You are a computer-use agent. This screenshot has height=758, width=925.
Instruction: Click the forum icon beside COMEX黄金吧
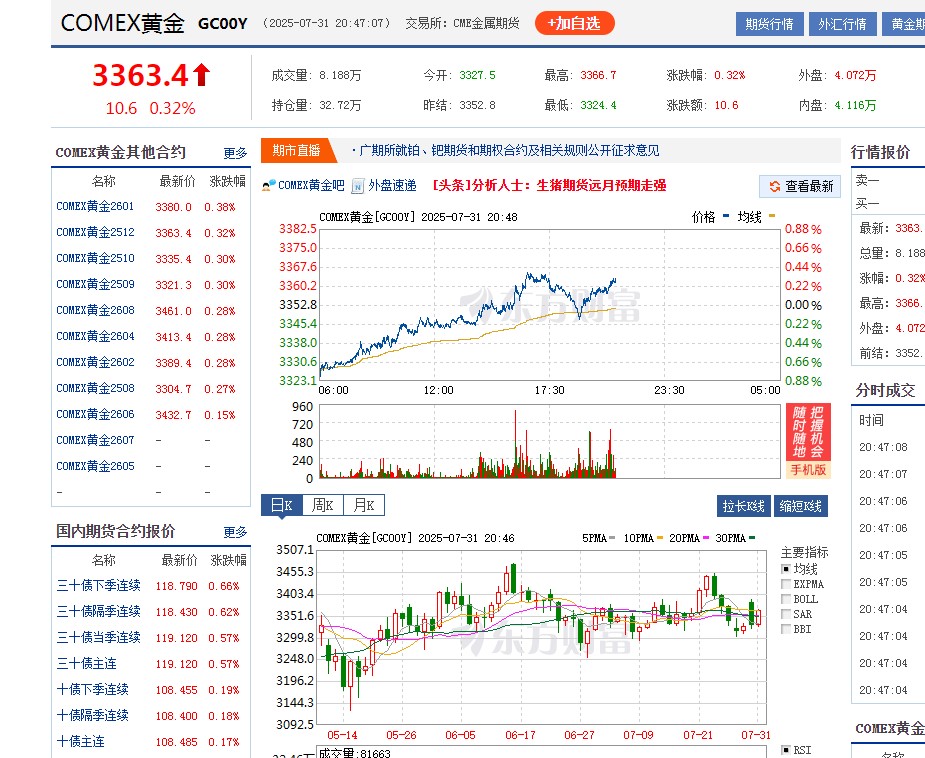pyautogui.click(x=266, y=186)
